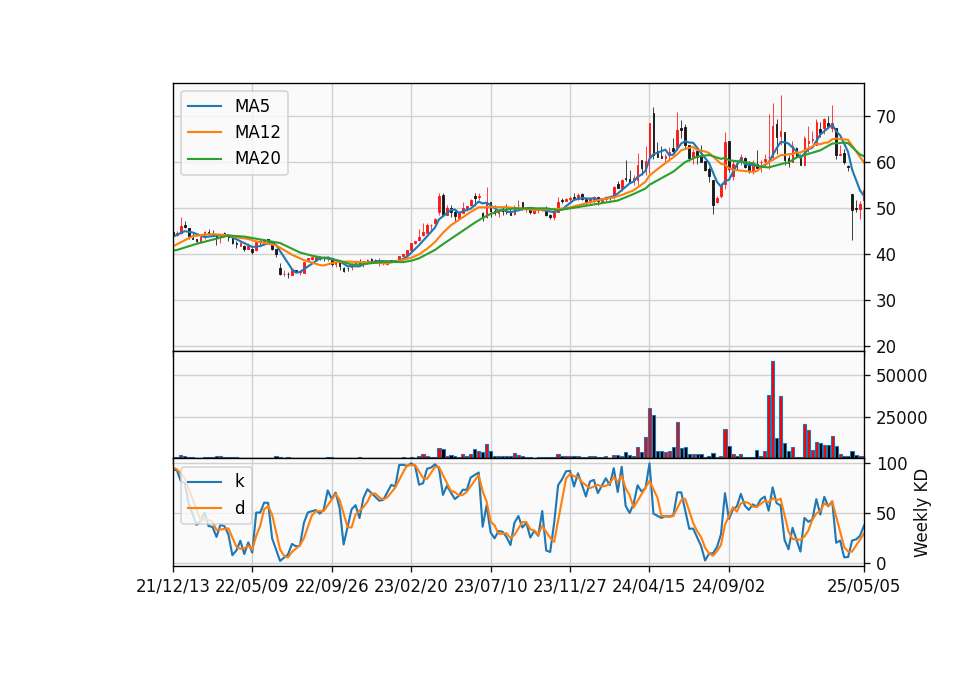The width and height of the screenshot is (960, 690).
Task: Click the 21/12/13 date tick label
Action: click(173, 587)
